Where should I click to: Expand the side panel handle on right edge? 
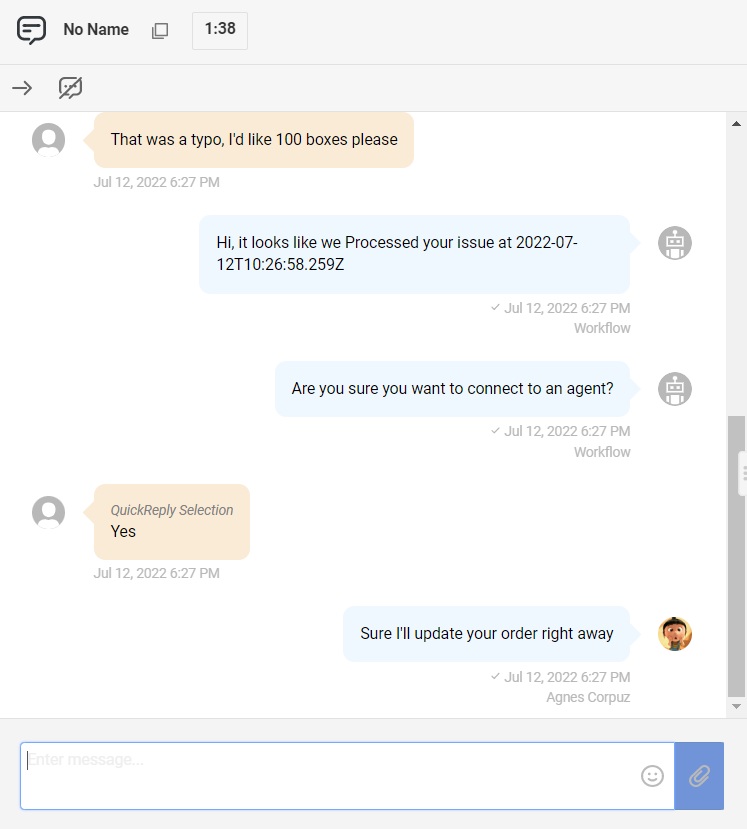742,472
